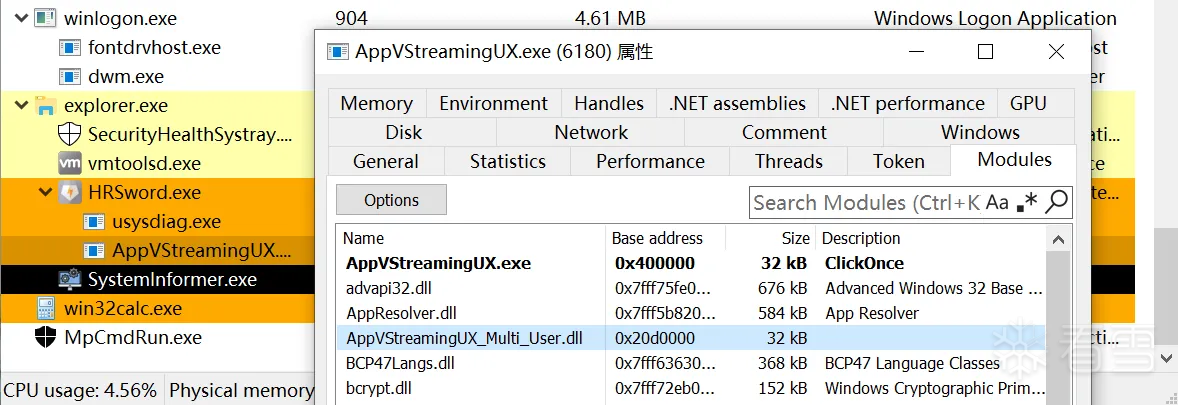Sort modules by Base address column

tap(657, 238)
